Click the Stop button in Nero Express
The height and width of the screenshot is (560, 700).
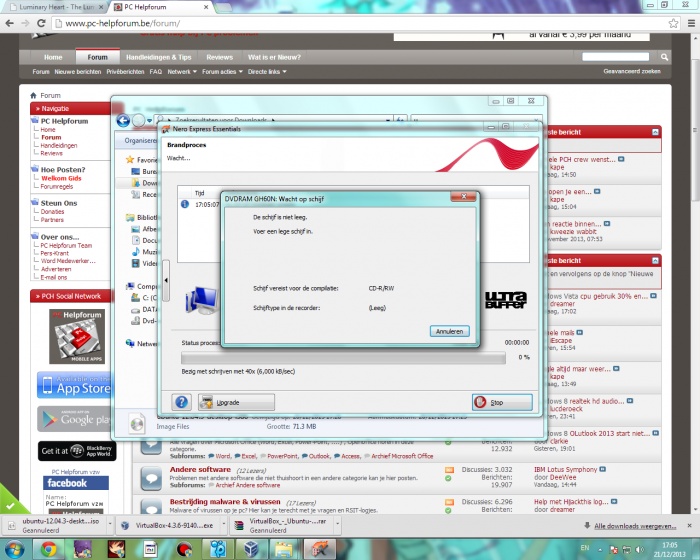pyautogui.click(x=502, y=402)
